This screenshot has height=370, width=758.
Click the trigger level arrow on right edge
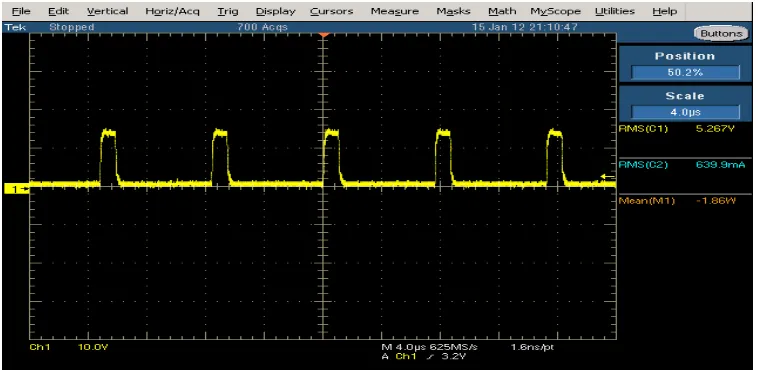tap(608, 177)
